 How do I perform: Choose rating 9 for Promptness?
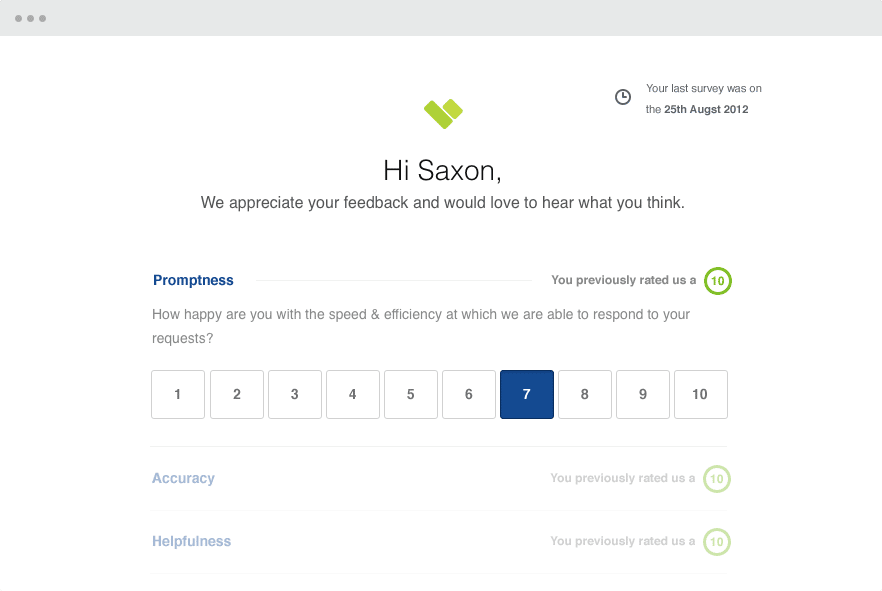pos(642,394)
